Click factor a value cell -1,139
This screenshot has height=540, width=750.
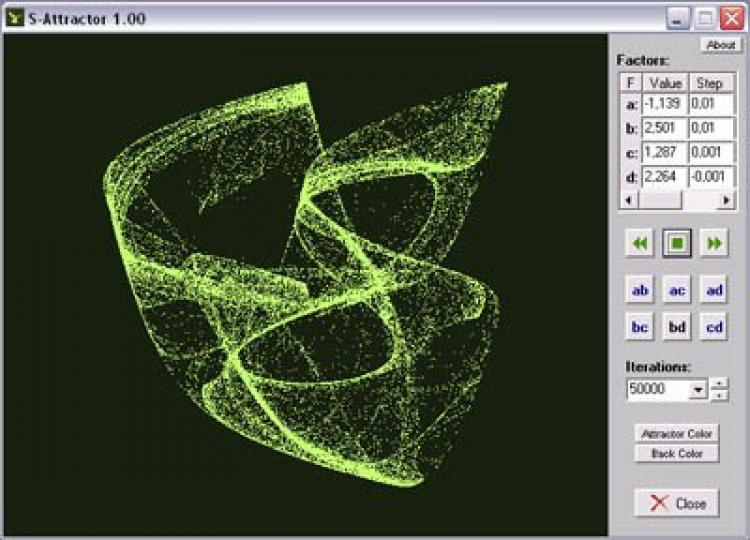(x=664, y=104)
